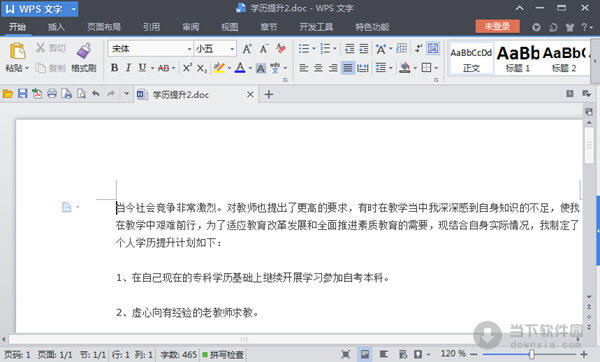Apply the yellow text highlight color
This screenshot has width=600, height=362.
219,68
